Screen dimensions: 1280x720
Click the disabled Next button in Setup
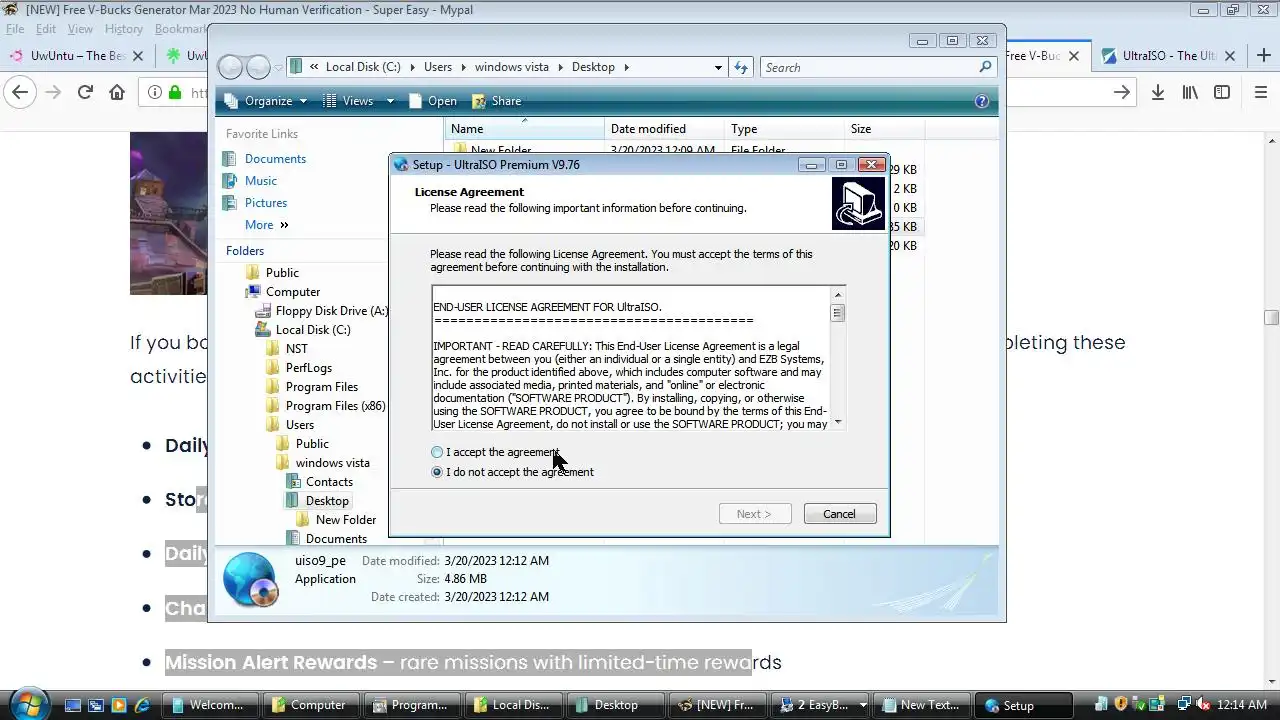pos(755,514)
